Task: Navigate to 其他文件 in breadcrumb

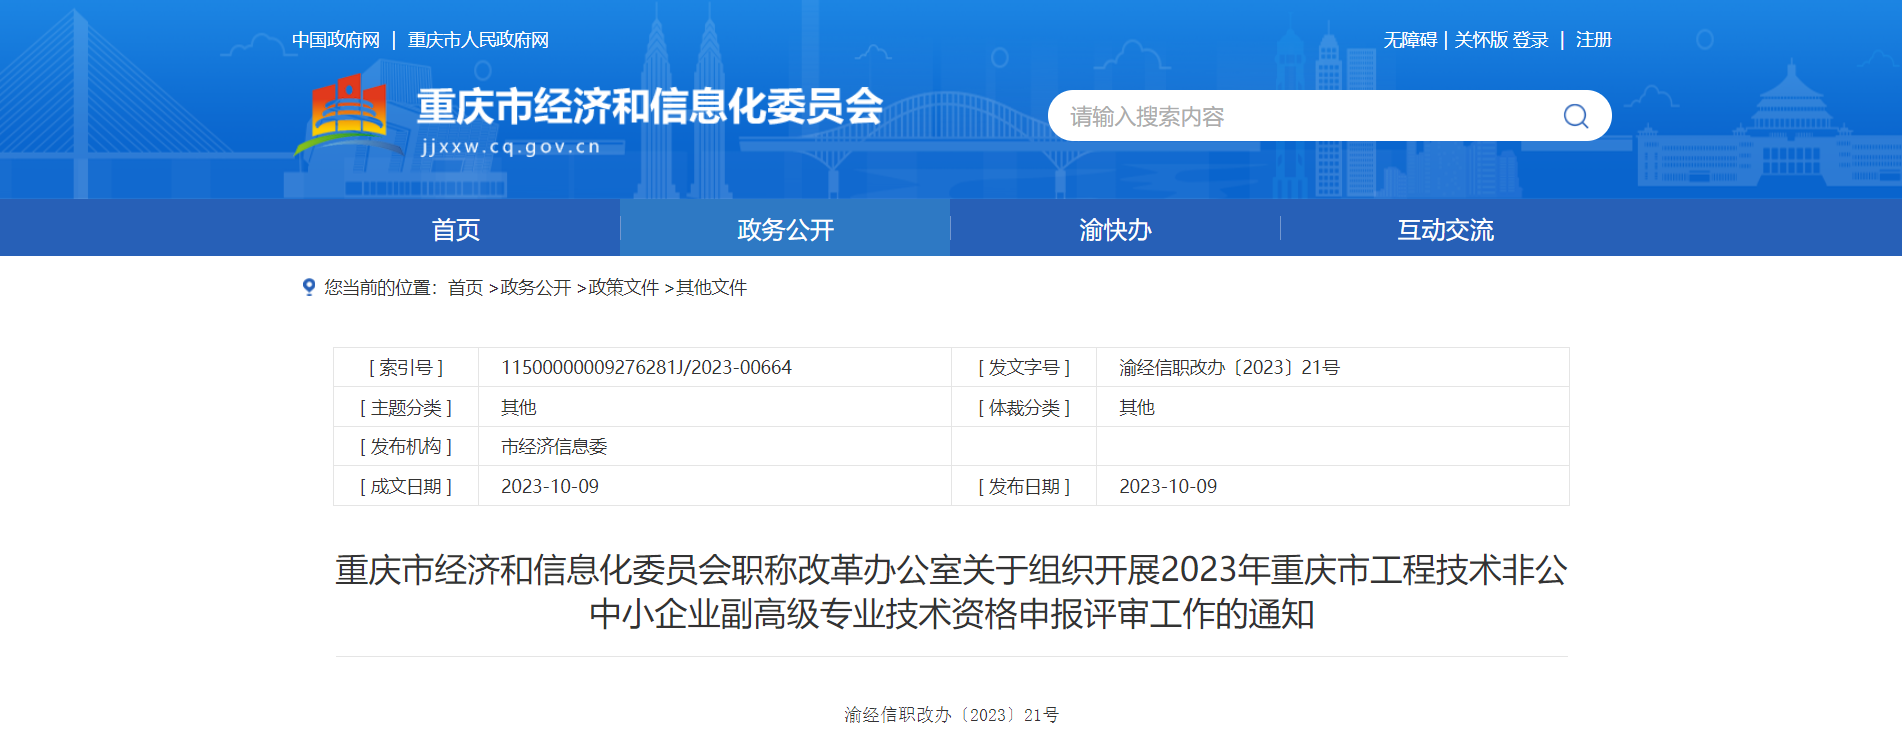Action: [711, 288]
